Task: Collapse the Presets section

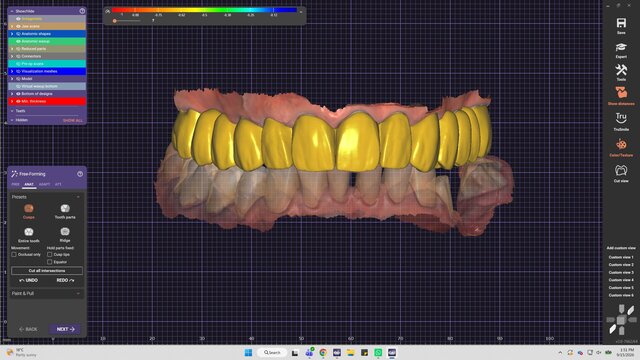Action: [x=78, y=197]
